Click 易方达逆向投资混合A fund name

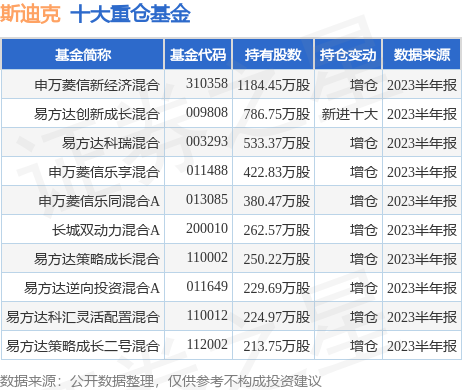pyautogui.click(x=92, y=288)
